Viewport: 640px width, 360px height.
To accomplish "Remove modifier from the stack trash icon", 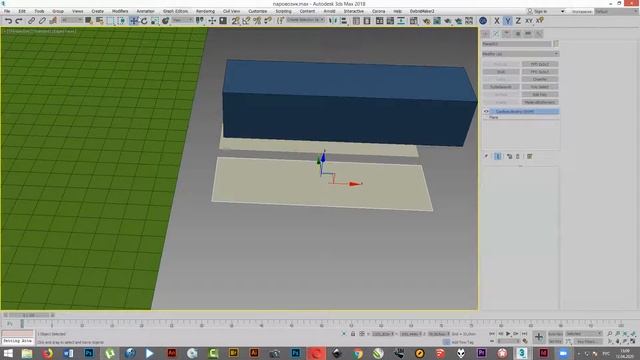I will 518,156.
